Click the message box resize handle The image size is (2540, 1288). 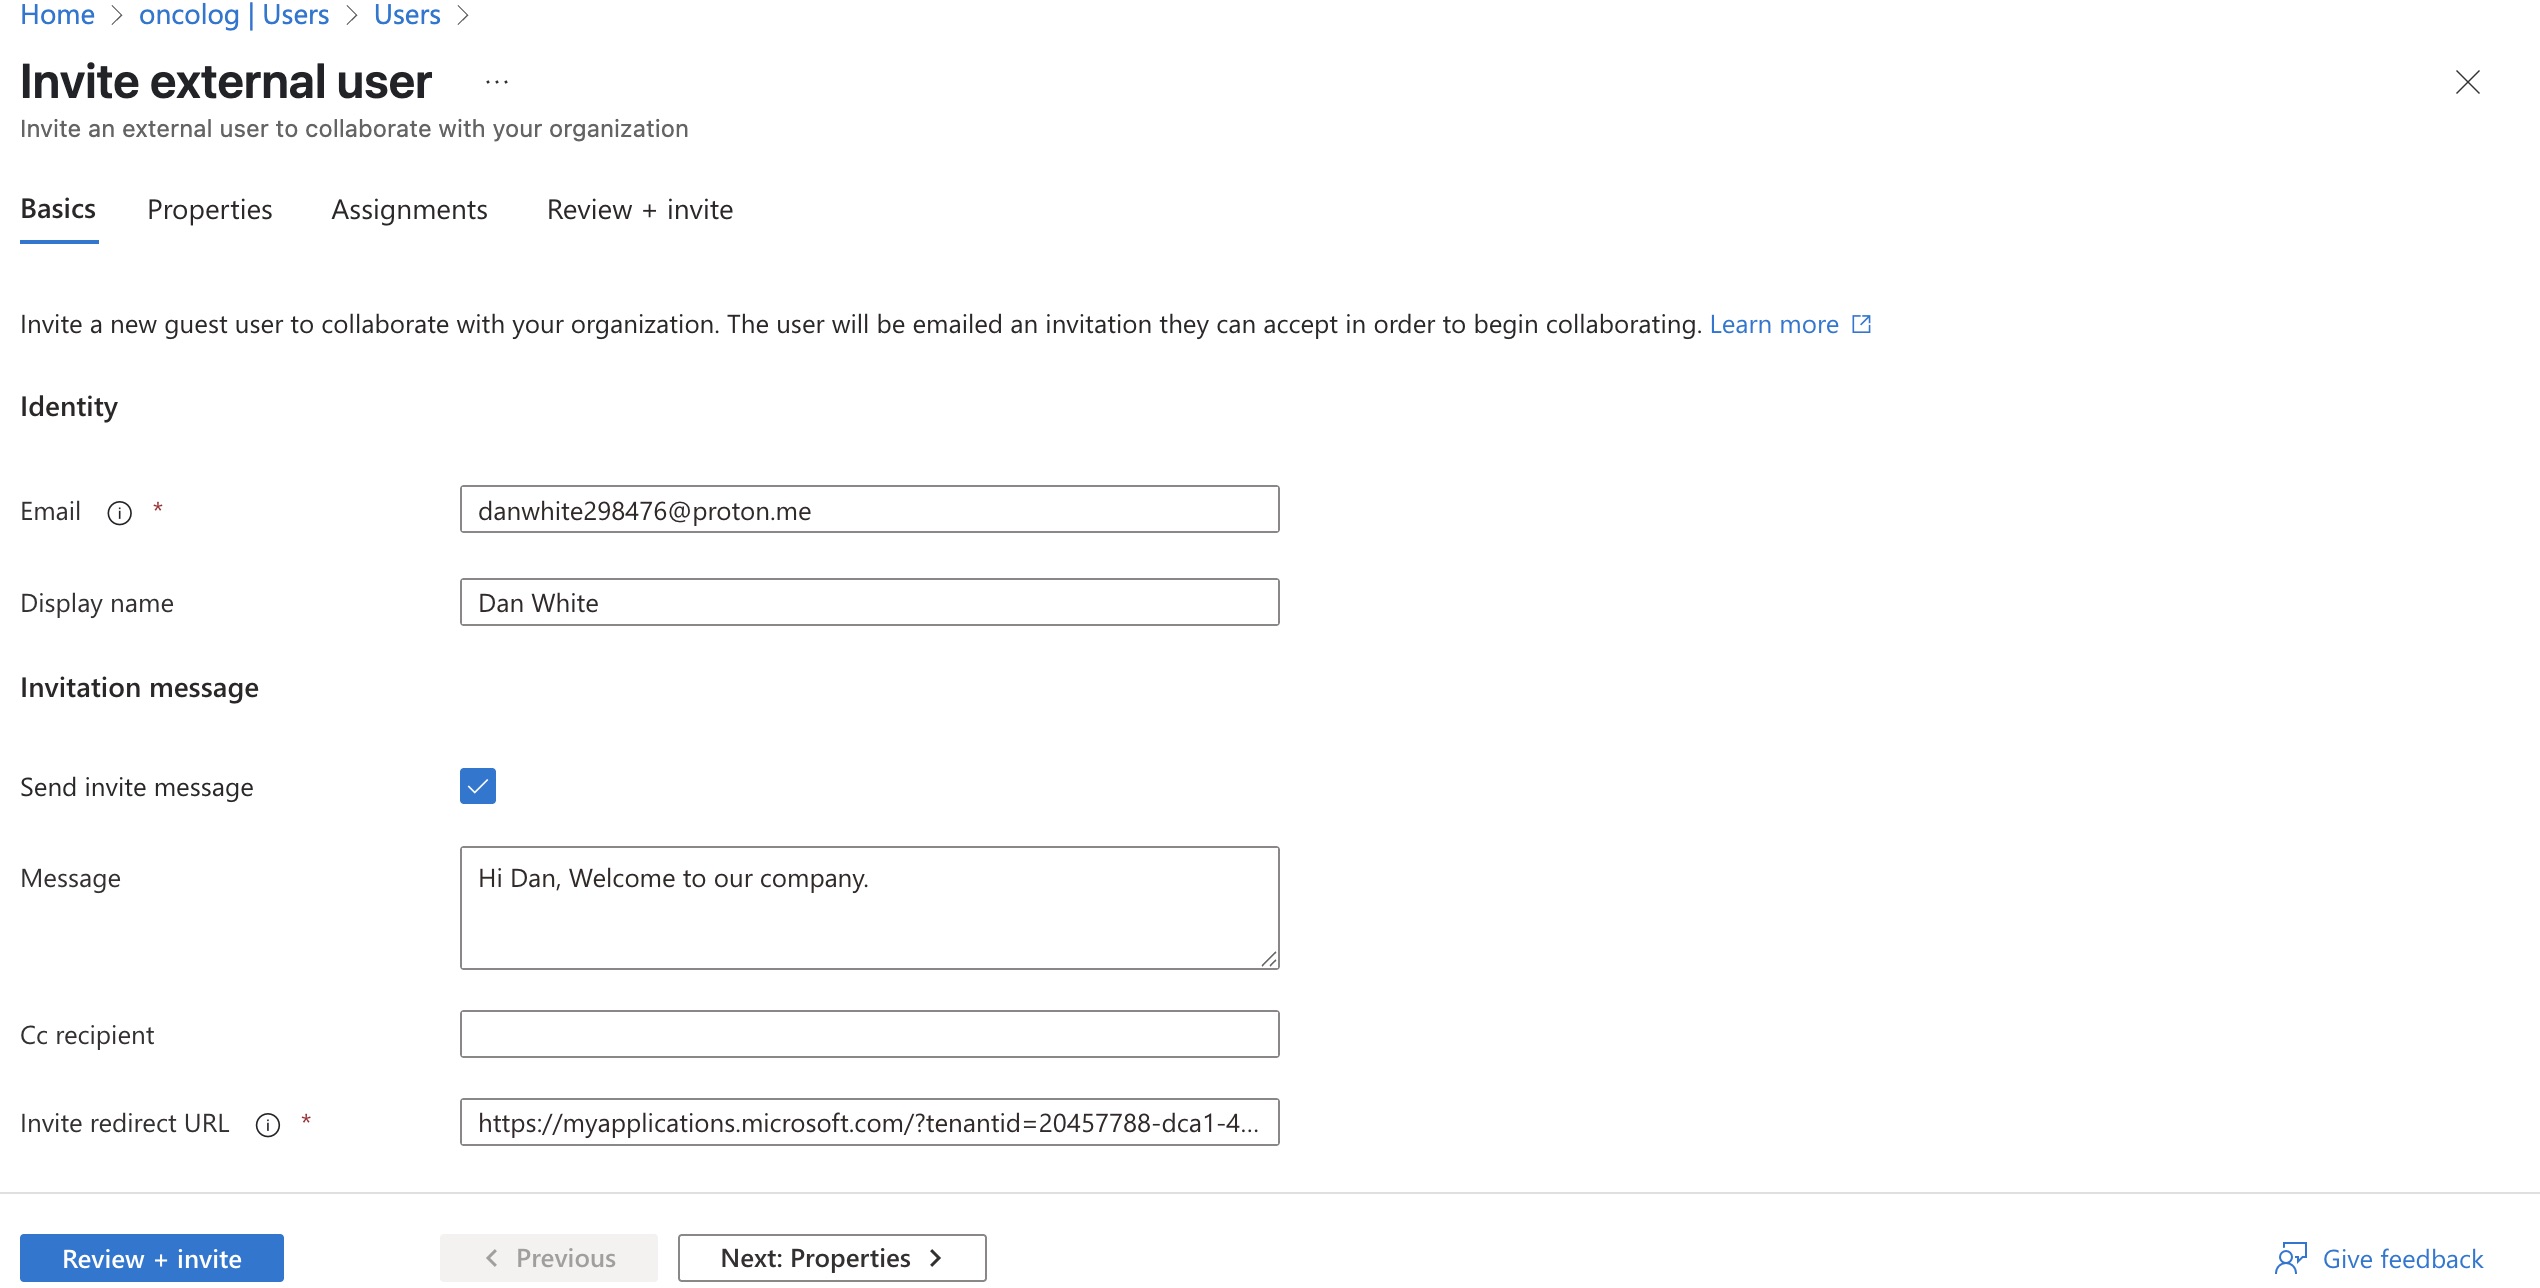(1268, 958)
